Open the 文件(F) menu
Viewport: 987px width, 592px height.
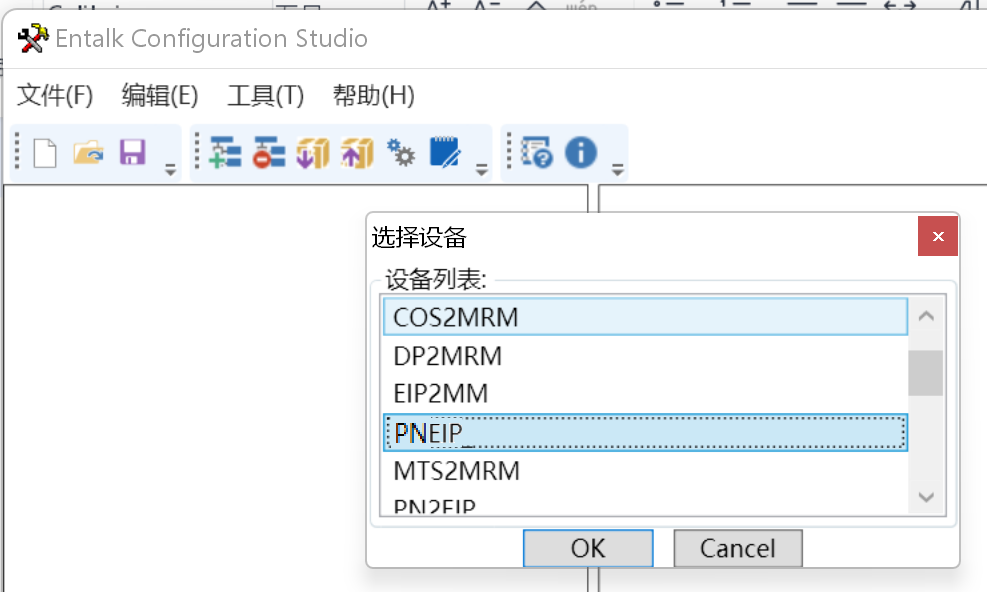pyautogui.click(x=55, y=96)
